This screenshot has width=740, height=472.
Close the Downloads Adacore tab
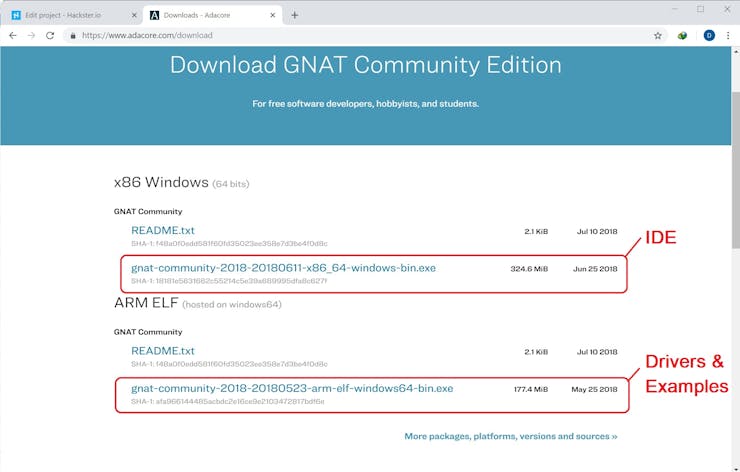click(273, 15)
